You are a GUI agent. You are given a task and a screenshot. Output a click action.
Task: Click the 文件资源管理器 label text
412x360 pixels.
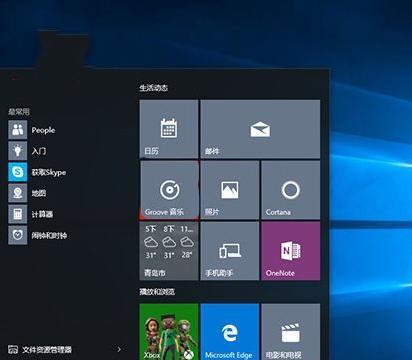[x=47, y=349]
